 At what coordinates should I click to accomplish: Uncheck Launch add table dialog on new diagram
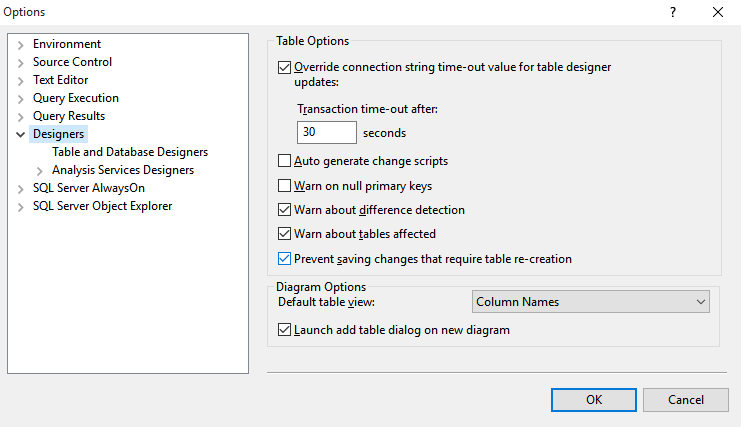pos(284,330)
